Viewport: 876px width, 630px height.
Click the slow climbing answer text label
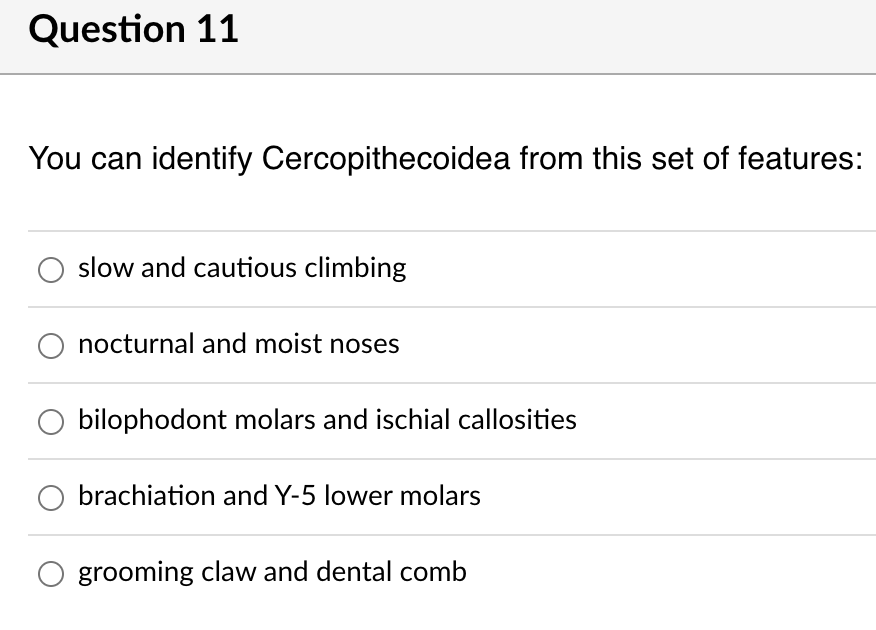click(x=242, y=268)
